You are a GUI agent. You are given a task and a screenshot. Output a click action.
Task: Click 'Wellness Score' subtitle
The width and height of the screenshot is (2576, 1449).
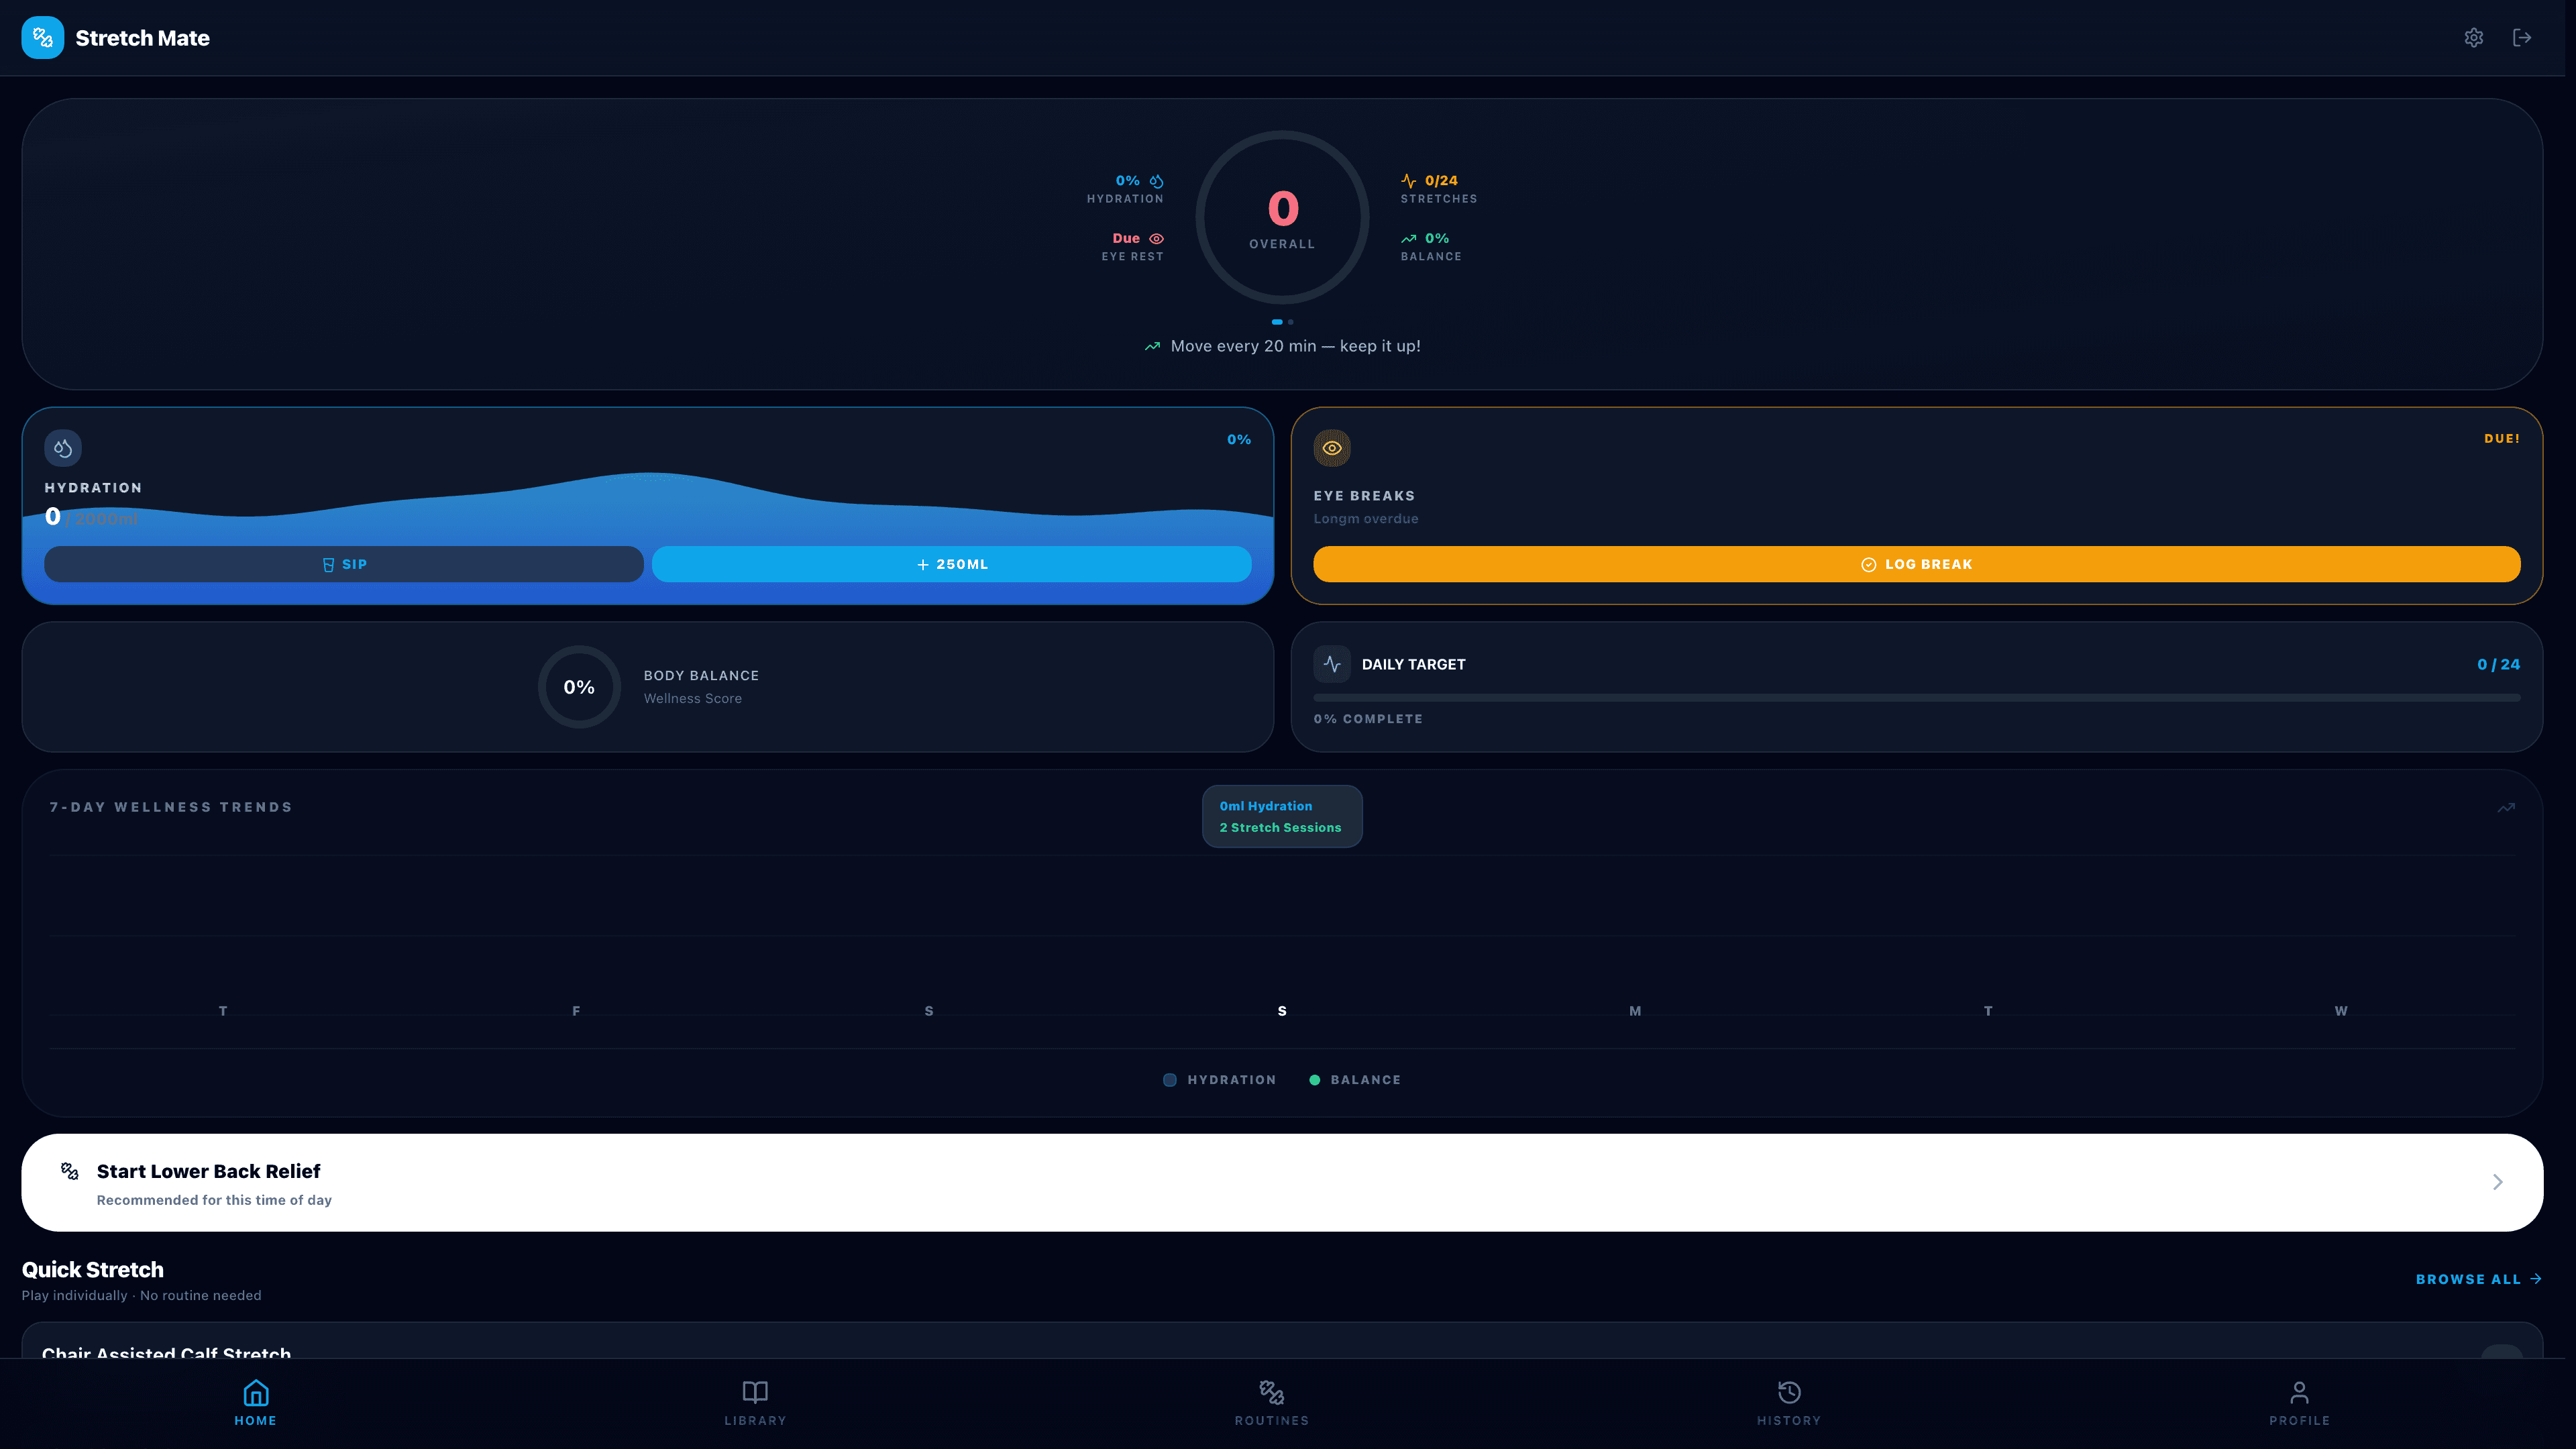tap(693, 699)
